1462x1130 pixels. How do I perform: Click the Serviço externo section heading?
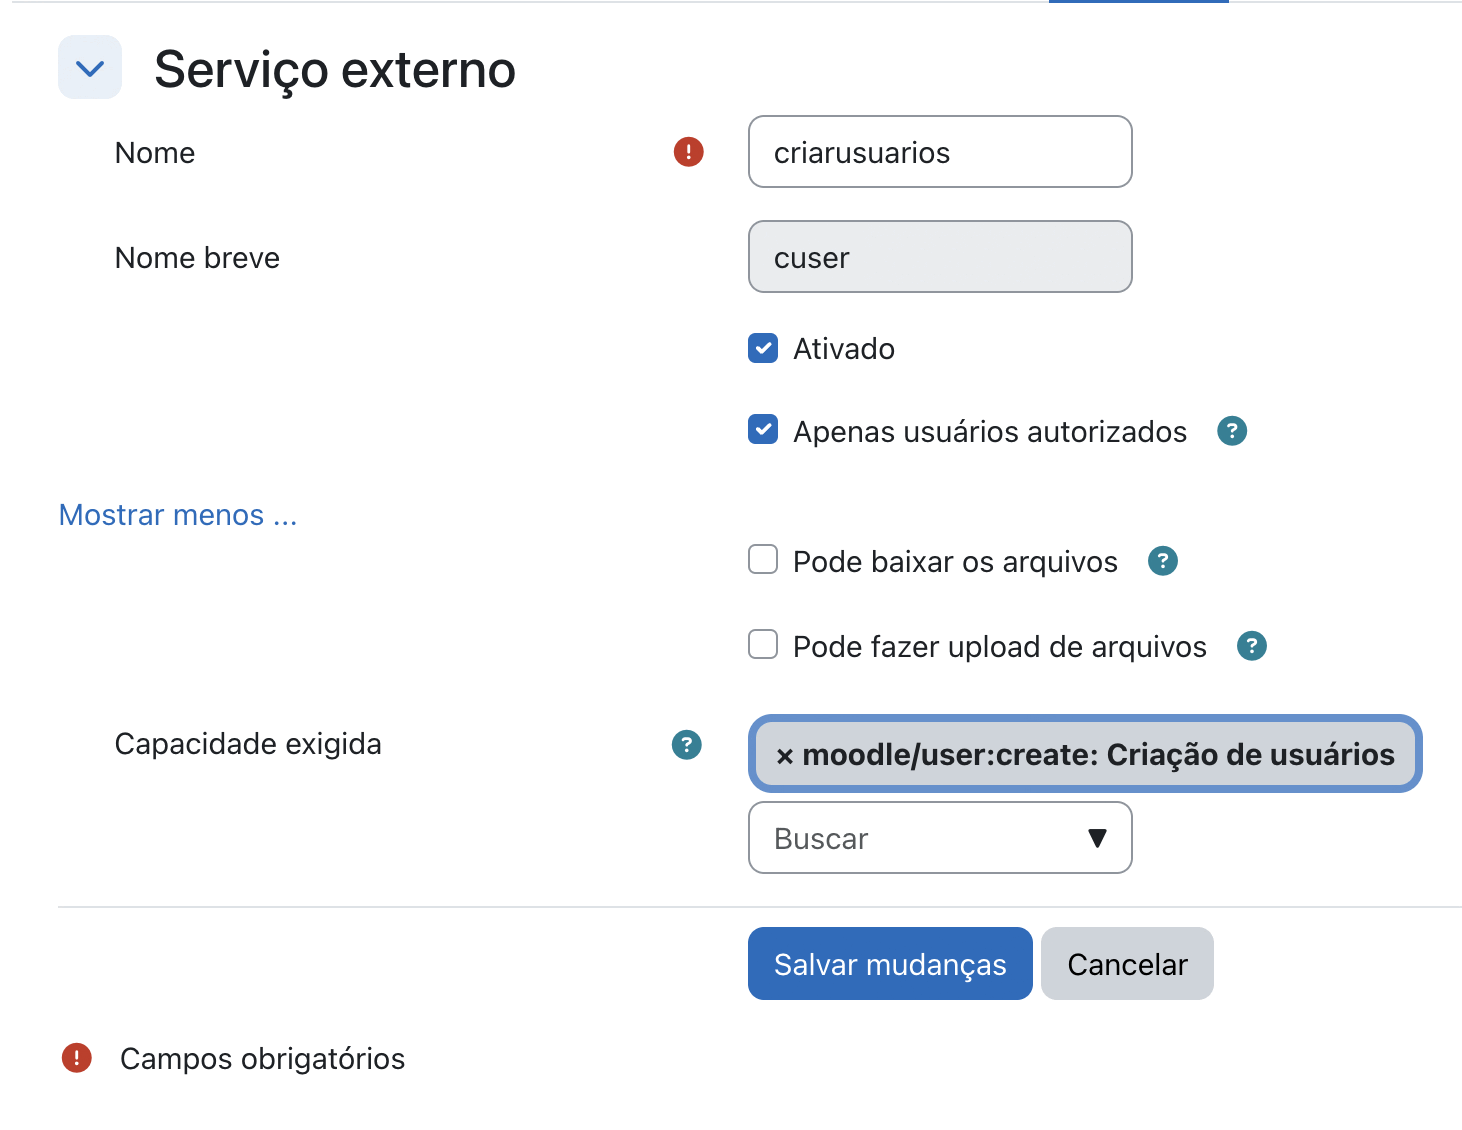[x=334, y=70]
